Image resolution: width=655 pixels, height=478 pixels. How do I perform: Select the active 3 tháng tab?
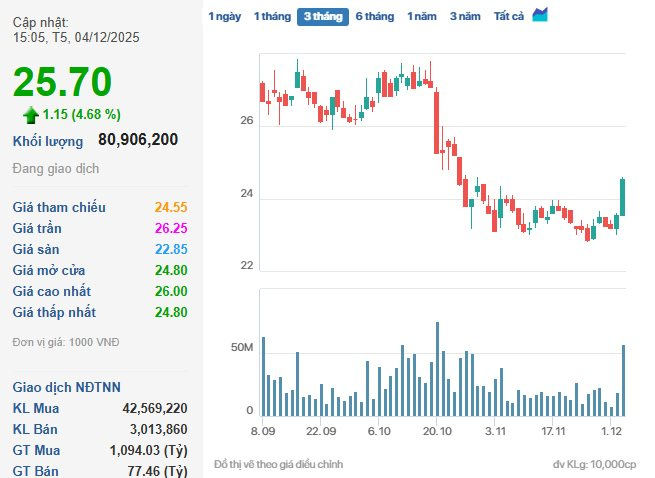(x=321, y=16)
